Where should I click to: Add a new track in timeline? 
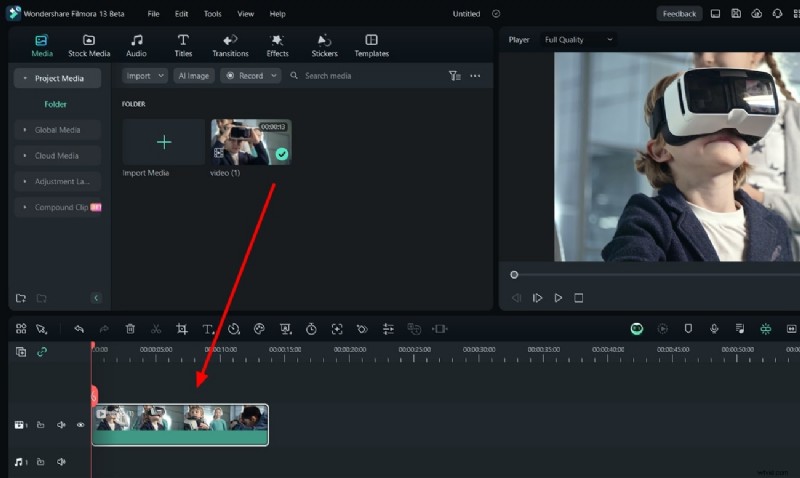coord(21,351)
